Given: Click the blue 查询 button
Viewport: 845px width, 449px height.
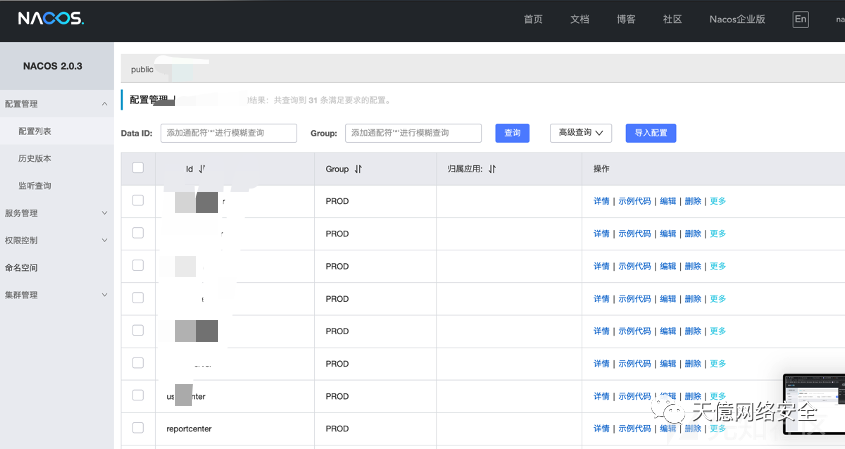Looking at the screenshot, I should coord(512,133).
